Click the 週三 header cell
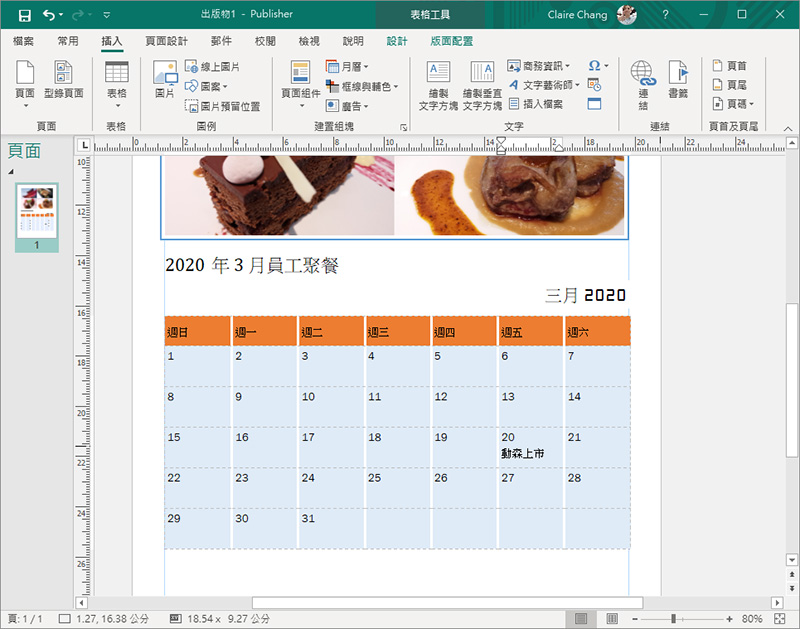 click(397, 332)
